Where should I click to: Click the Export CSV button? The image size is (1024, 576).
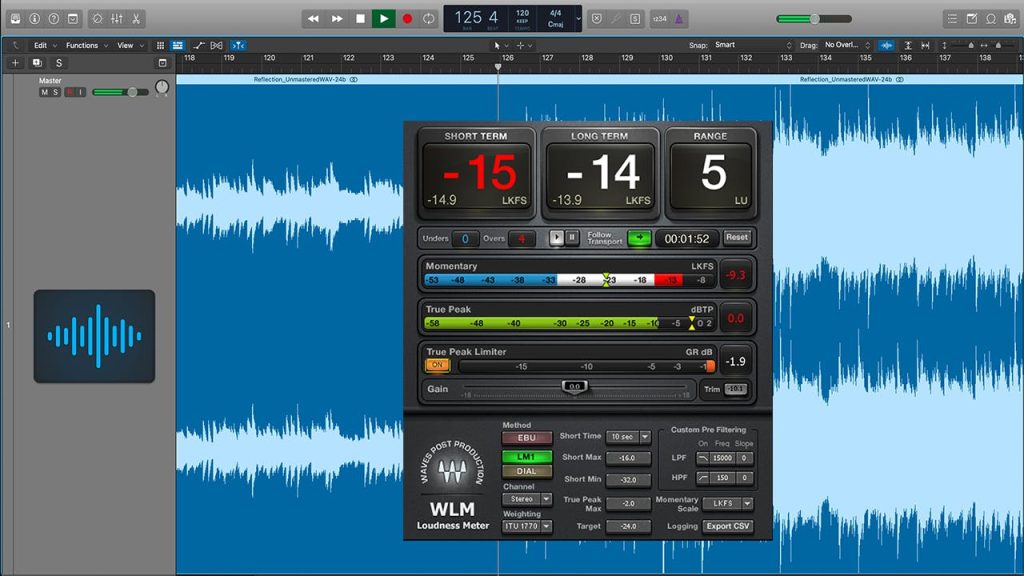pos(728,526)
